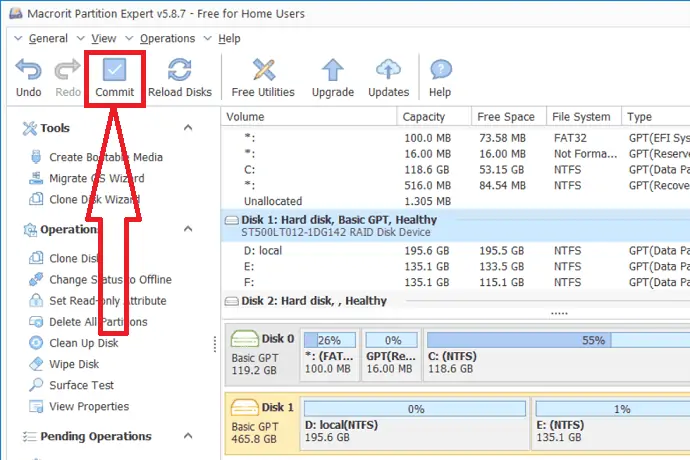Select Wipe Disk operation text
The width and height of the screenshot is (690, 460).
pos(74,364)
